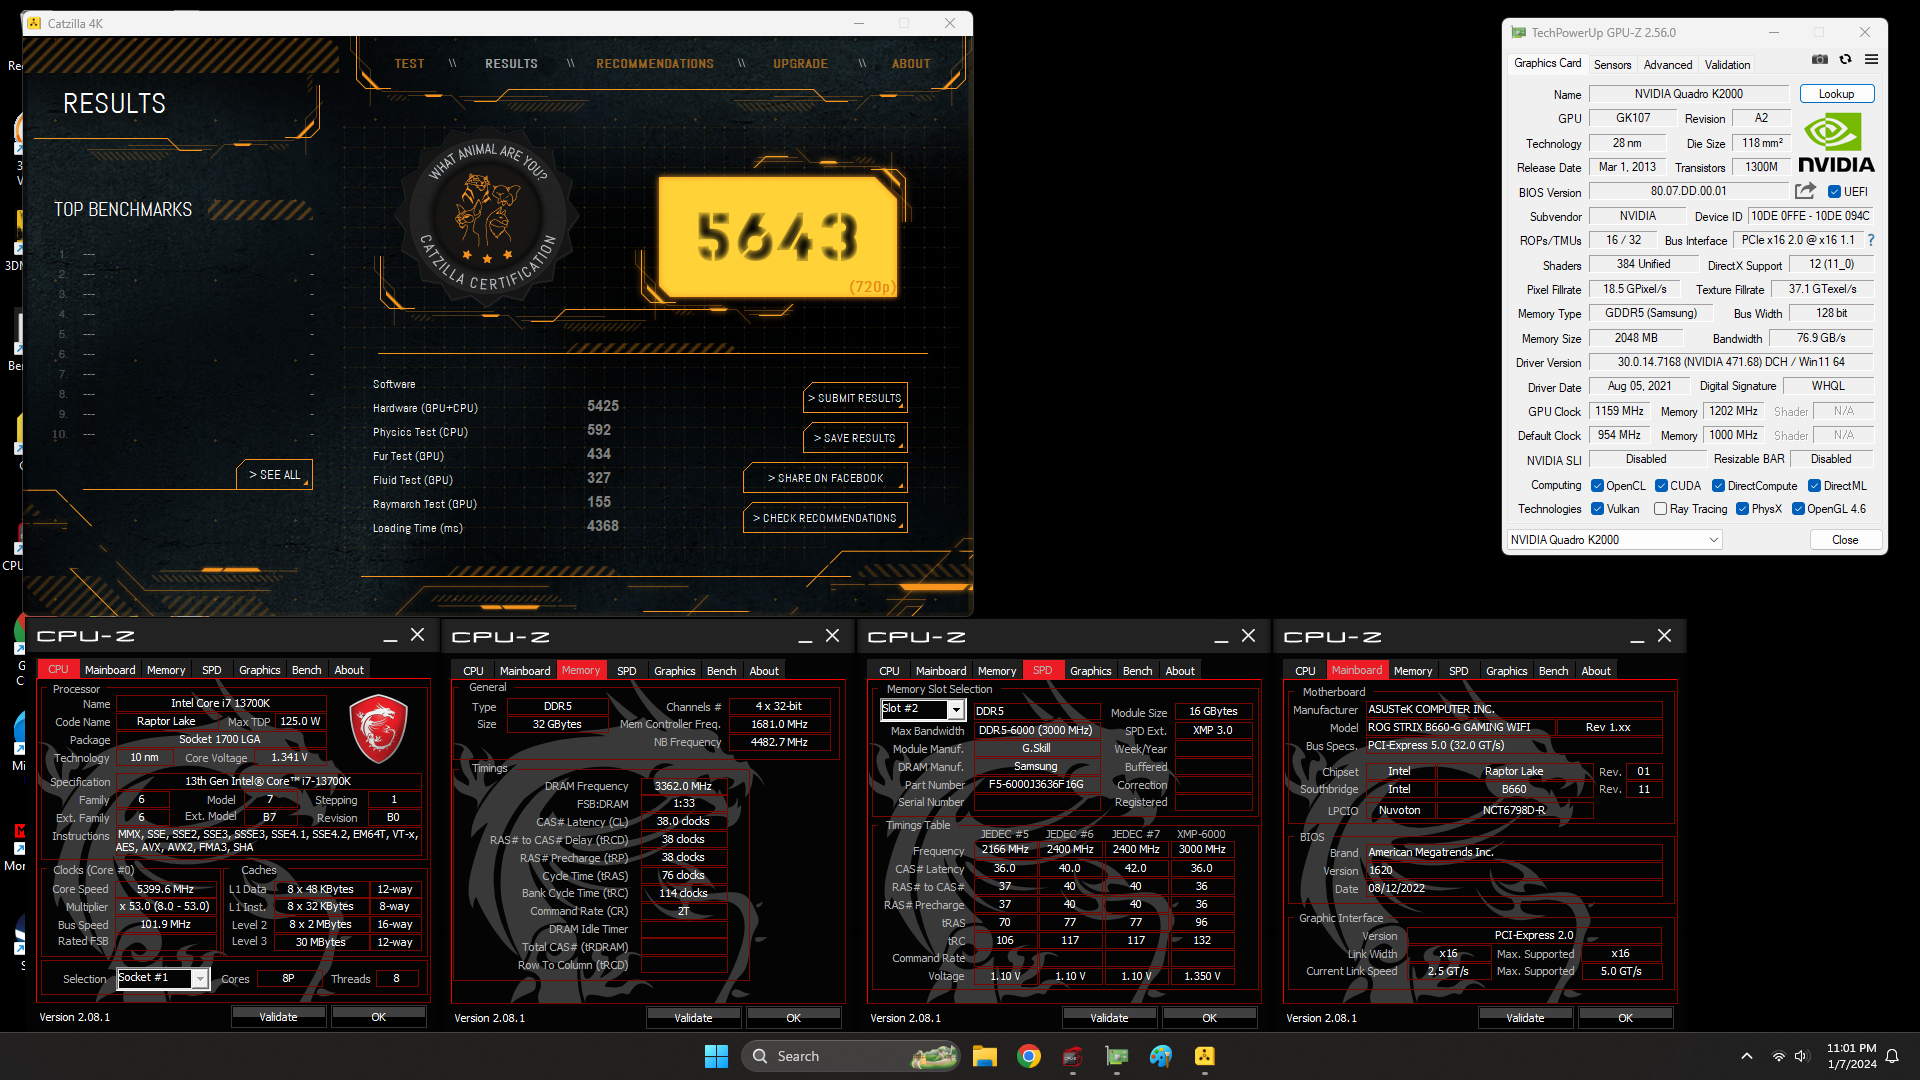Open the Slot #2 memory slot dropdown

(x=922, y=709)
